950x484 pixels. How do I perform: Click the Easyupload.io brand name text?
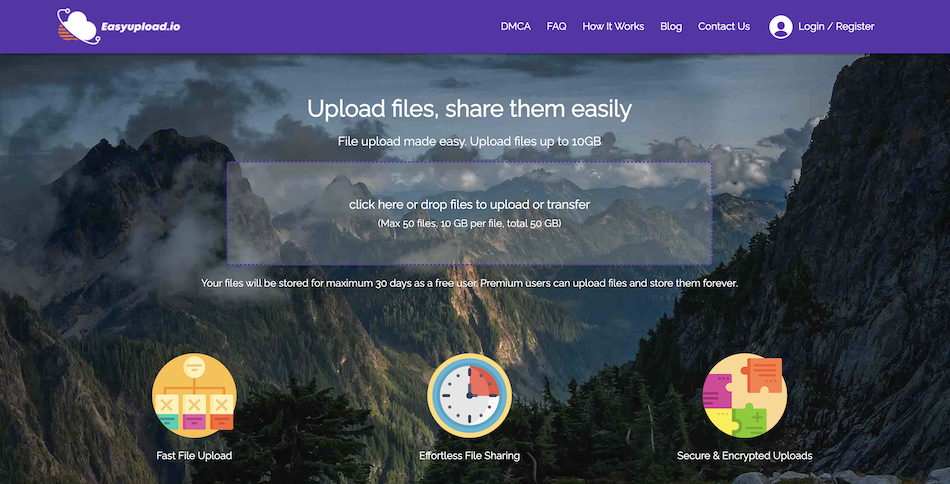coord(141,27)
